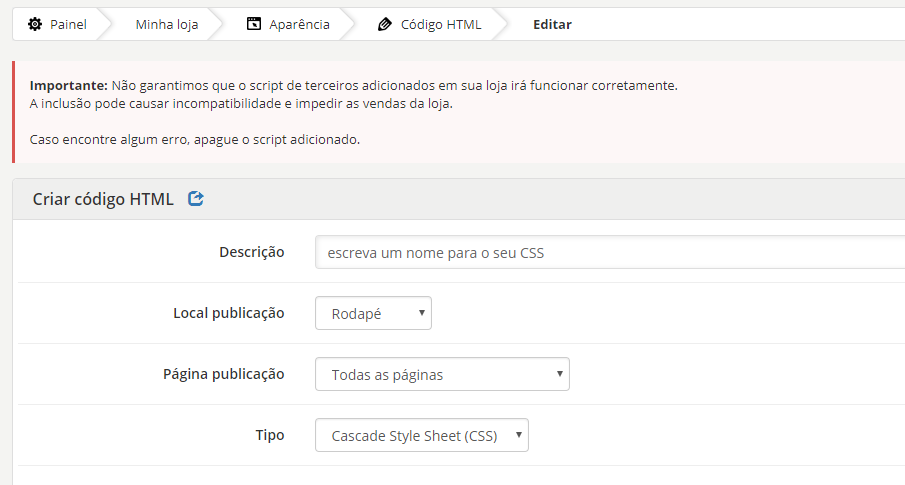Open the Local publicação dropdown showing Rodapé
The width and height of the screenshot is (905, 485).
pos(373,313)
